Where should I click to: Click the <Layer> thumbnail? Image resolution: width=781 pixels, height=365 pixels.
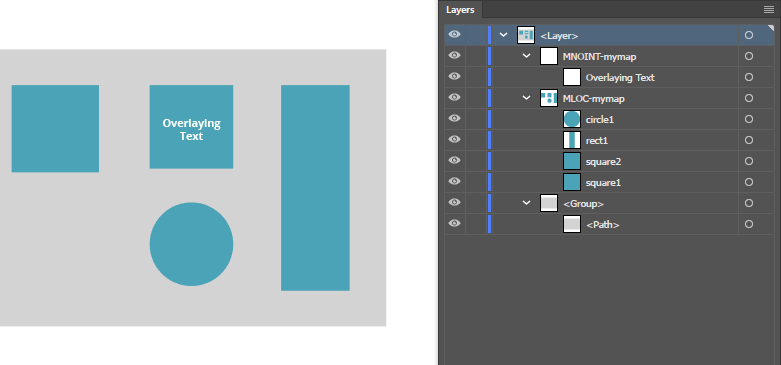[526, 35]
